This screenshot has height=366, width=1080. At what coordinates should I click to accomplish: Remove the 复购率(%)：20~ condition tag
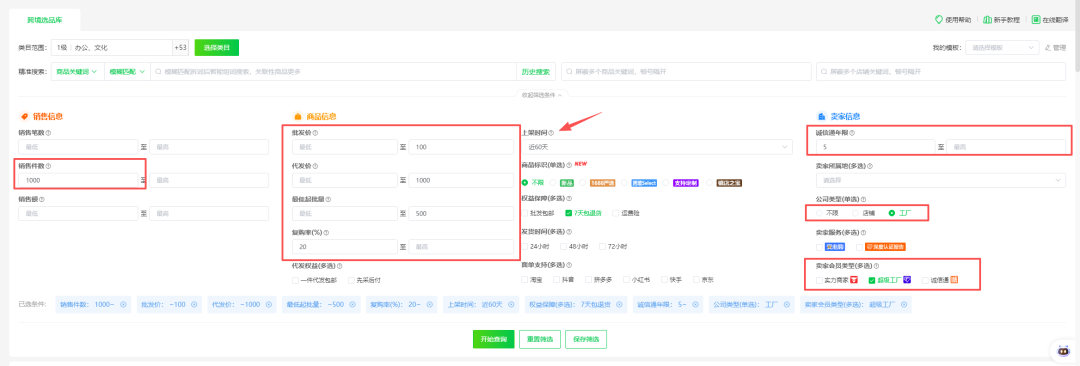pyautogui.click(x=430, y=304)
